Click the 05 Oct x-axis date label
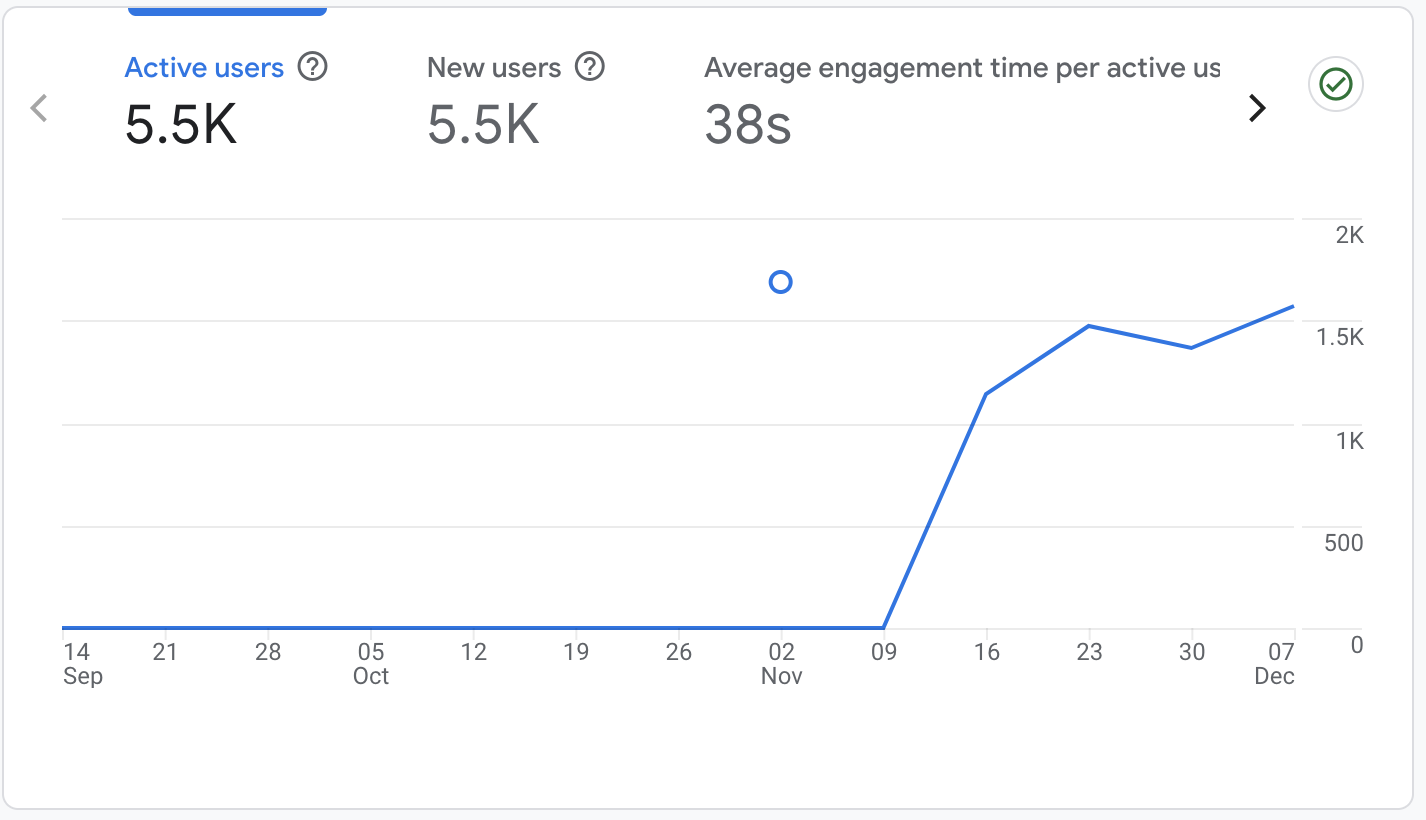 coord(371,663)
